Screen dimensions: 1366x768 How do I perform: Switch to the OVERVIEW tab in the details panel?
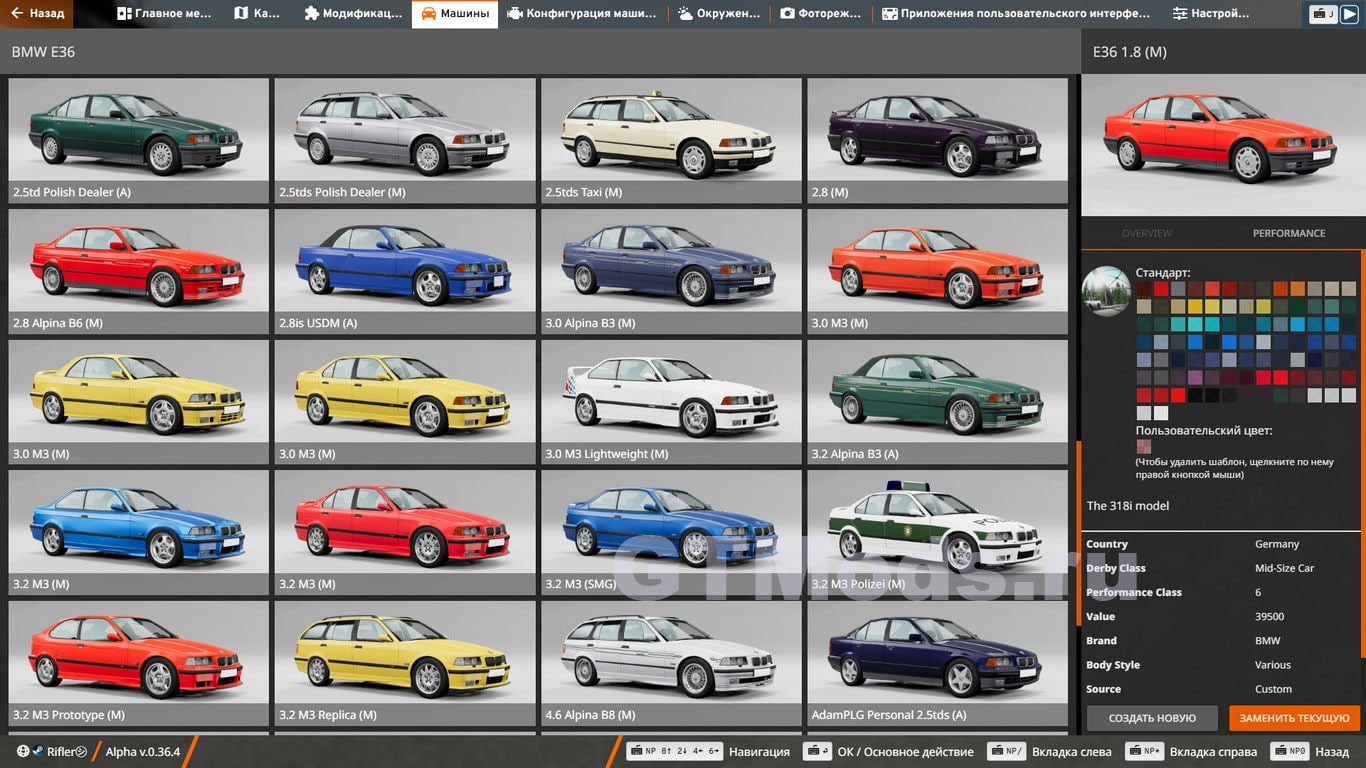tap(1146, 233)
